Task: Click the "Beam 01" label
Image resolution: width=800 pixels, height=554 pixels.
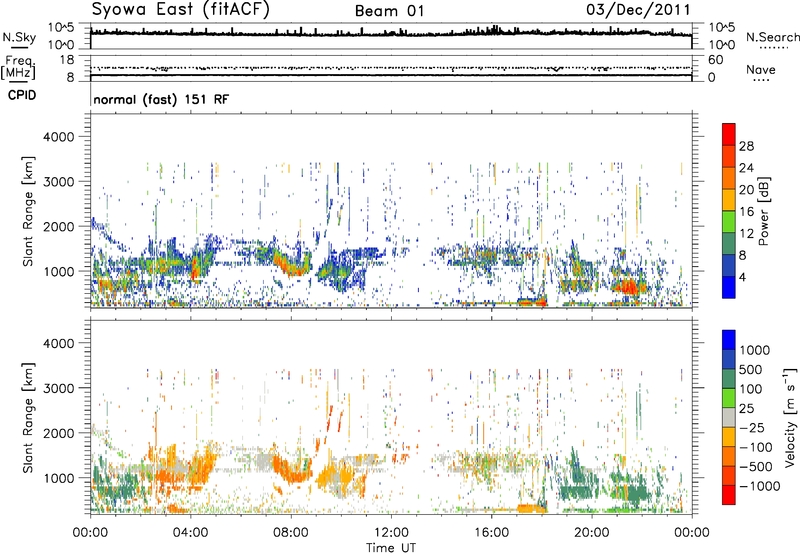Action: point(389,11)
